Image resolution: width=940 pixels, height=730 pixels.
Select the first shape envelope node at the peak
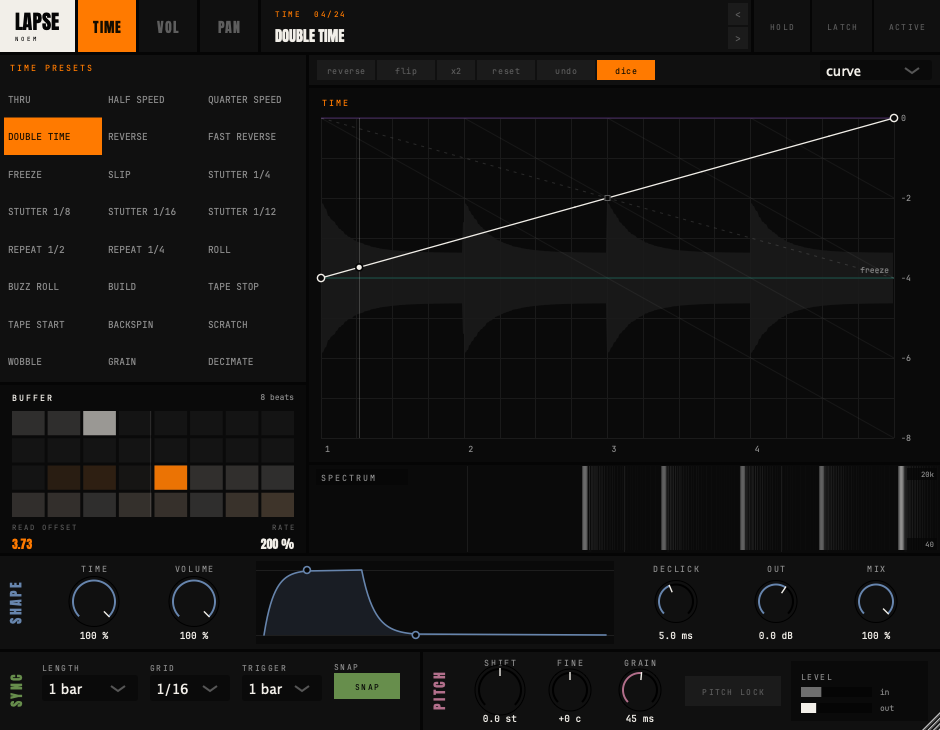pyautogui.click(x=307, y=570)
